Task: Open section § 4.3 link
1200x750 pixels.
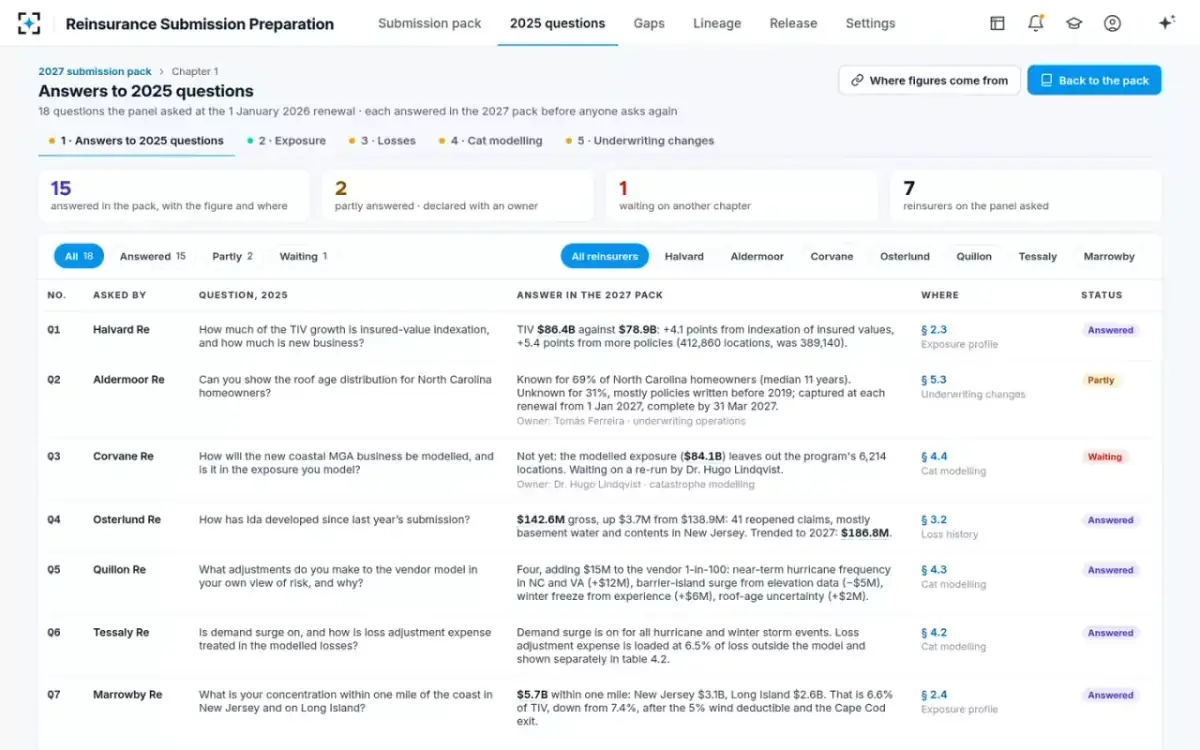Action: click(934, 570)
